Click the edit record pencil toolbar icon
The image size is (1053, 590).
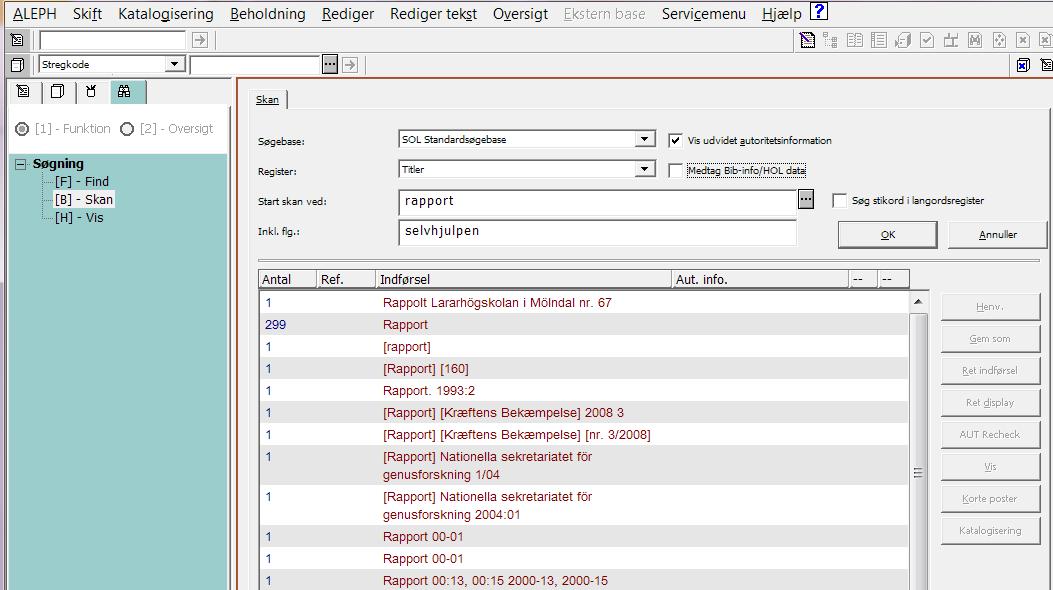pos(807,40)
